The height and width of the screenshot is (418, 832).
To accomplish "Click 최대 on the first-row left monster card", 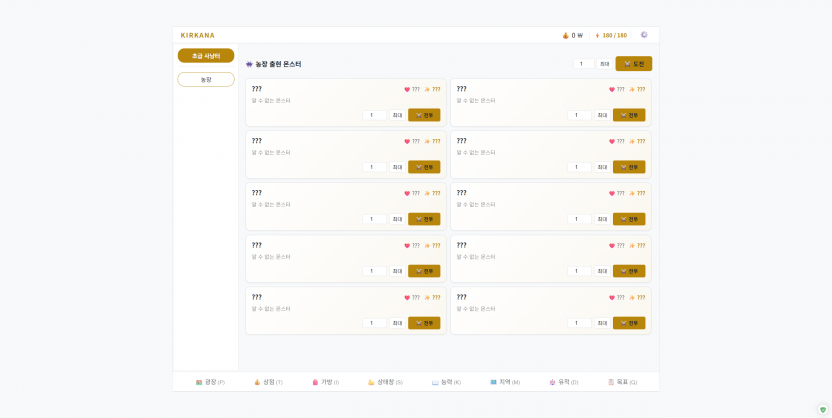I will pos(397,115).
